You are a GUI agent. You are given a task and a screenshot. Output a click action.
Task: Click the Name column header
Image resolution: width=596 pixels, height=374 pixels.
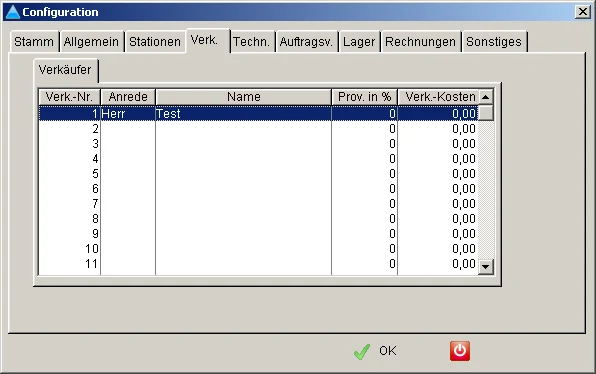pyautogui.click(x=244, y=97)
